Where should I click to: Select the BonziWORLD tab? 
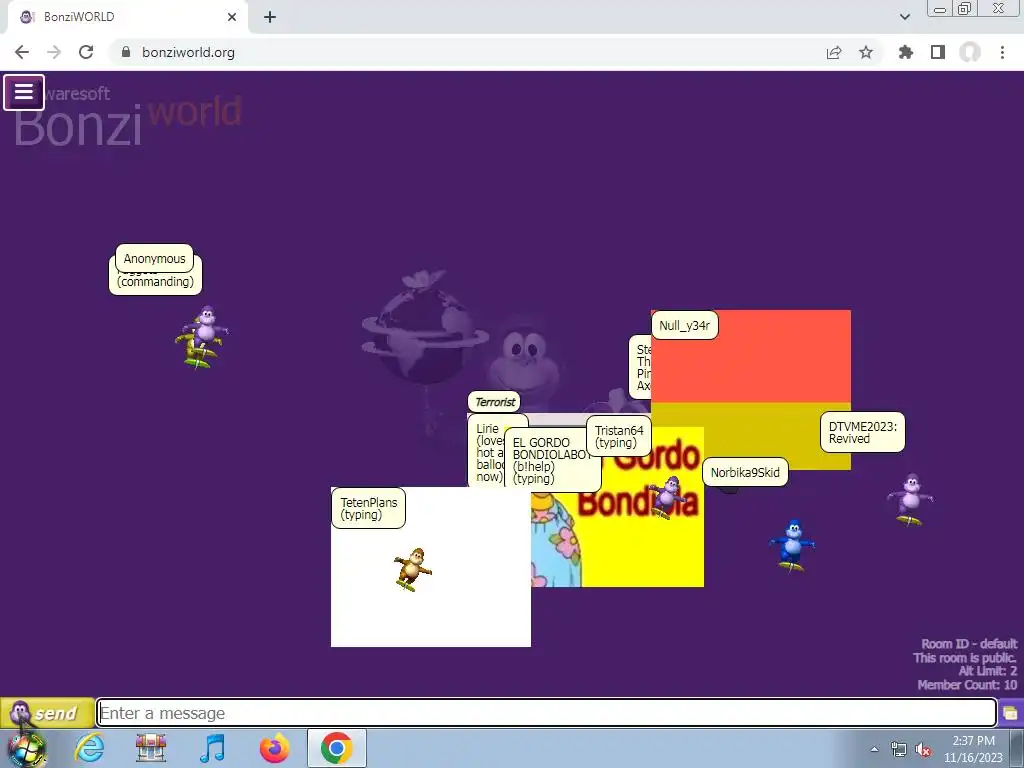click(x=128, y=17)
